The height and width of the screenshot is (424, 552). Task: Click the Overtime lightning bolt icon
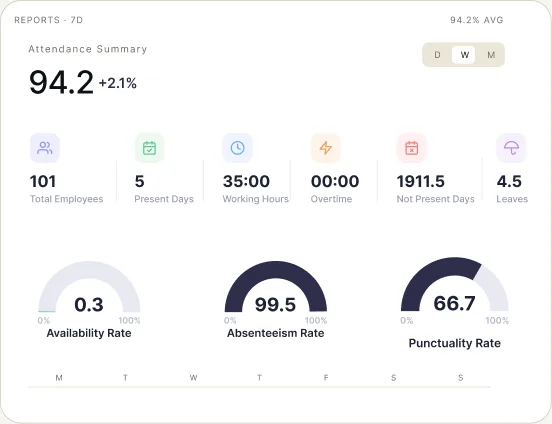coord(326,148)
